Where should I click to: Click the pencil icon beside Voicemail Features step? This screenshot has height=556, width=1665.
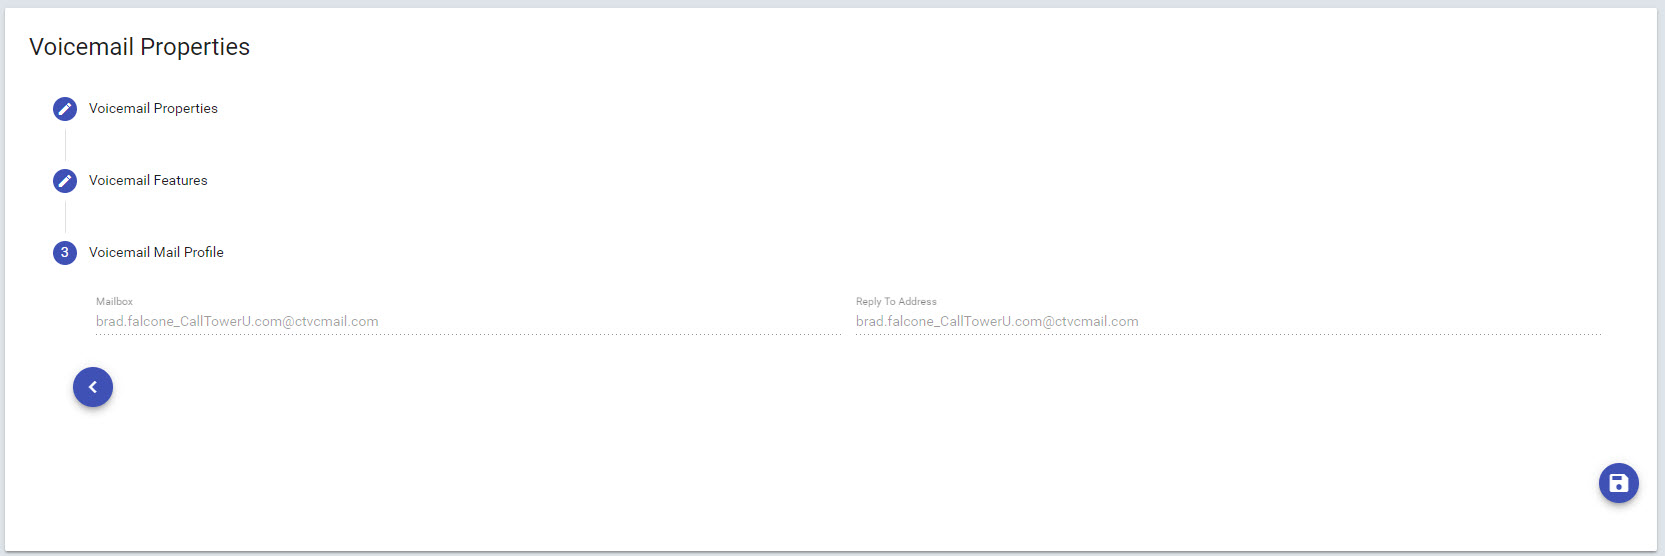pos(65,181)
